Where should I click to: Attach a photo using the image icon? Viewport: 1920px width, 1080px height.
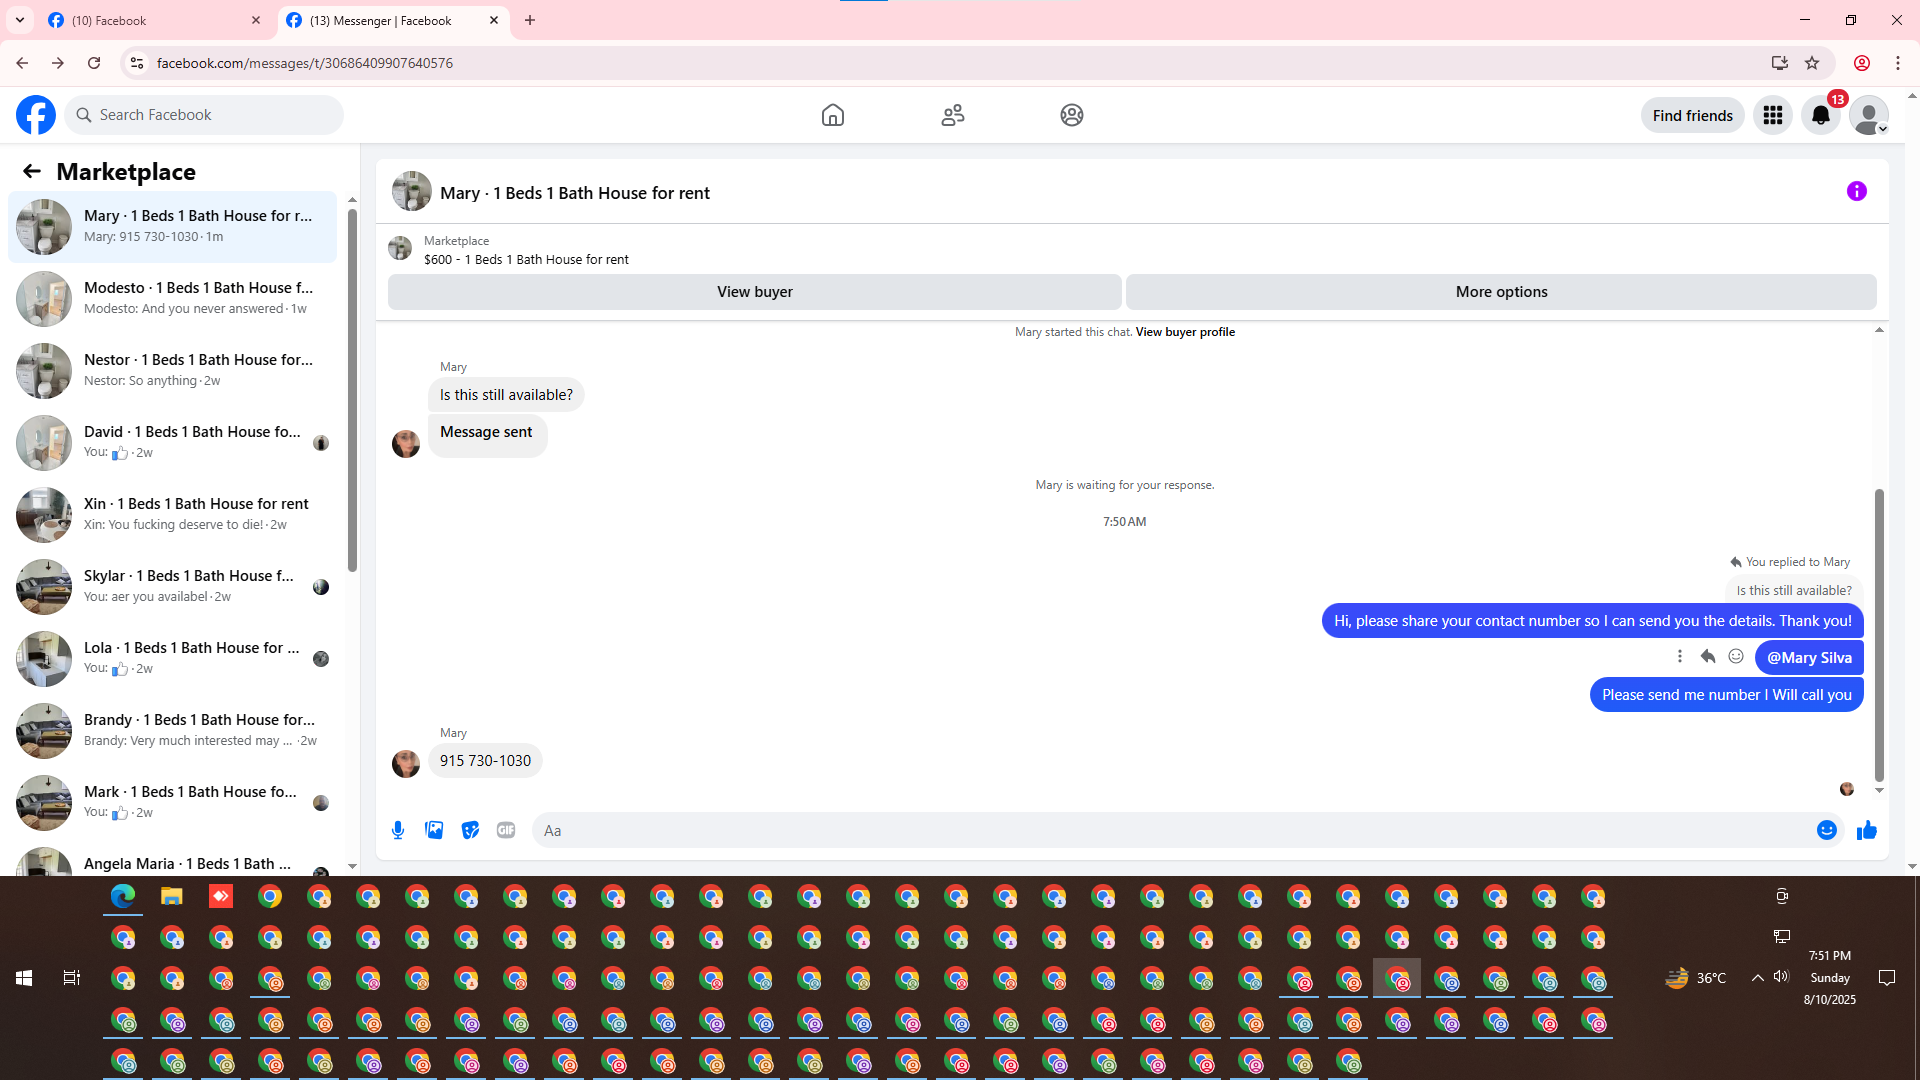[434, 830]
